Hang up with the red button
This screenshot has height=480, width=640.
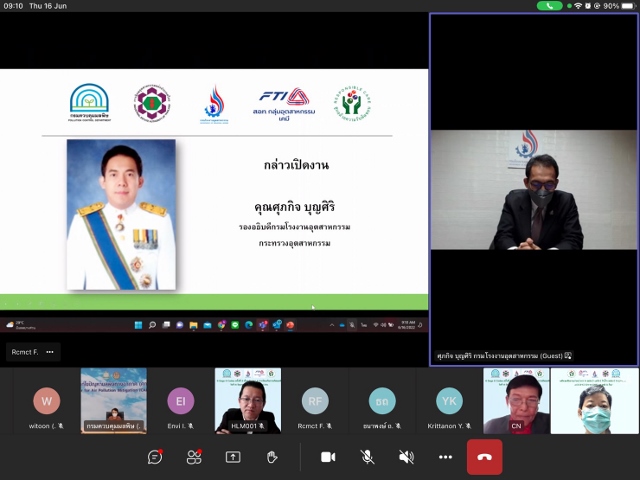coord(485,457)
